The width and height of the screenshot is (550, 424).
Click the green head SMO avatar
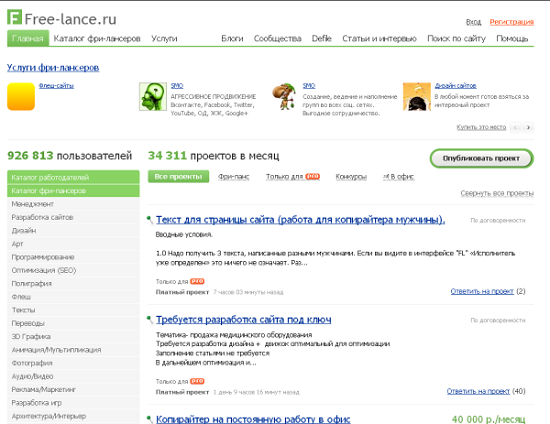(153, 96)
